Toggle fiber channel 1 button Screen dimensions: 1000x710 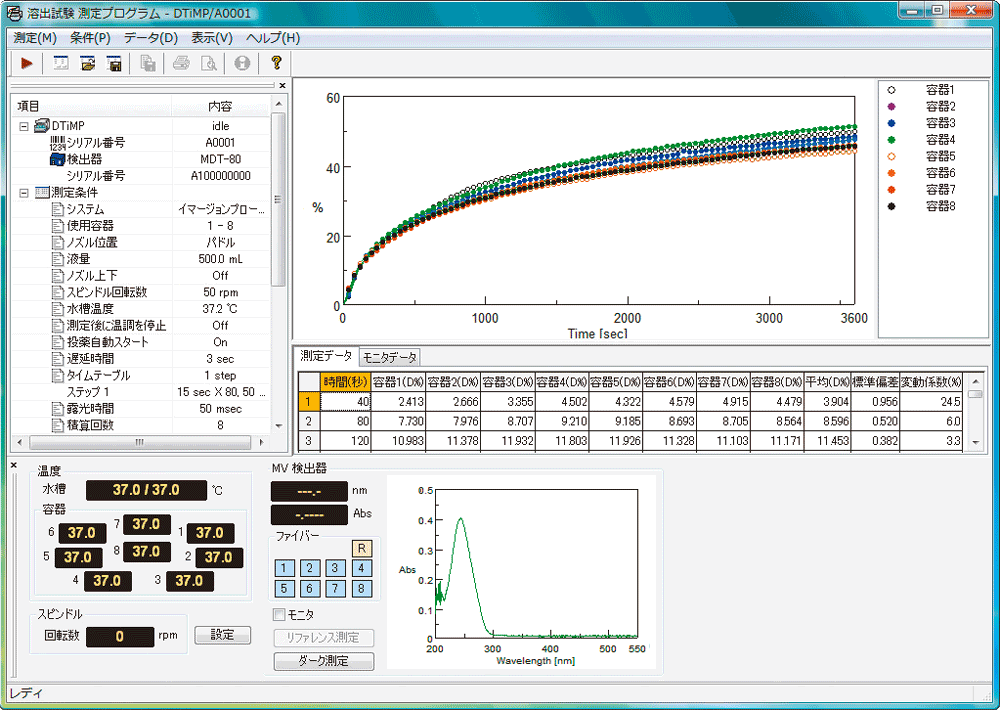[284, 568]
